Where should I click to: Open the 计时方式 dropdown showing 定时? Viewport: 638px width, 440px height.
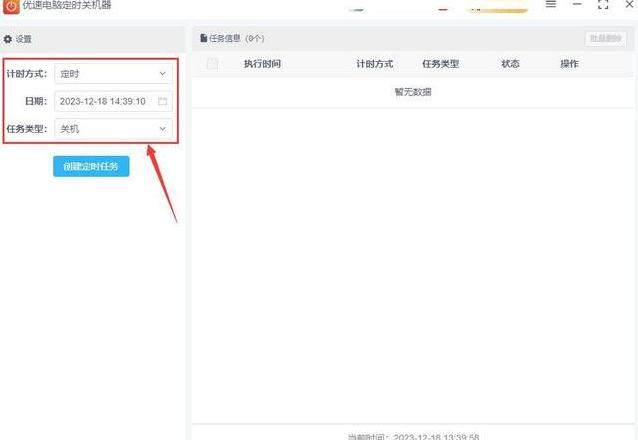point(114,74)
